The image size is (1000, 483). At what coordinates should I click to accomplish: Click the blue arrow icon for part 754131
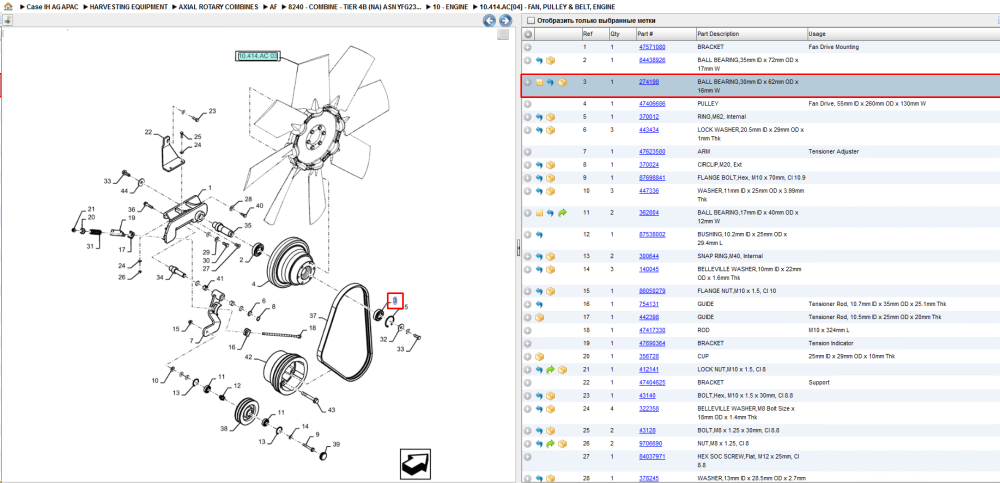point(539,304)
